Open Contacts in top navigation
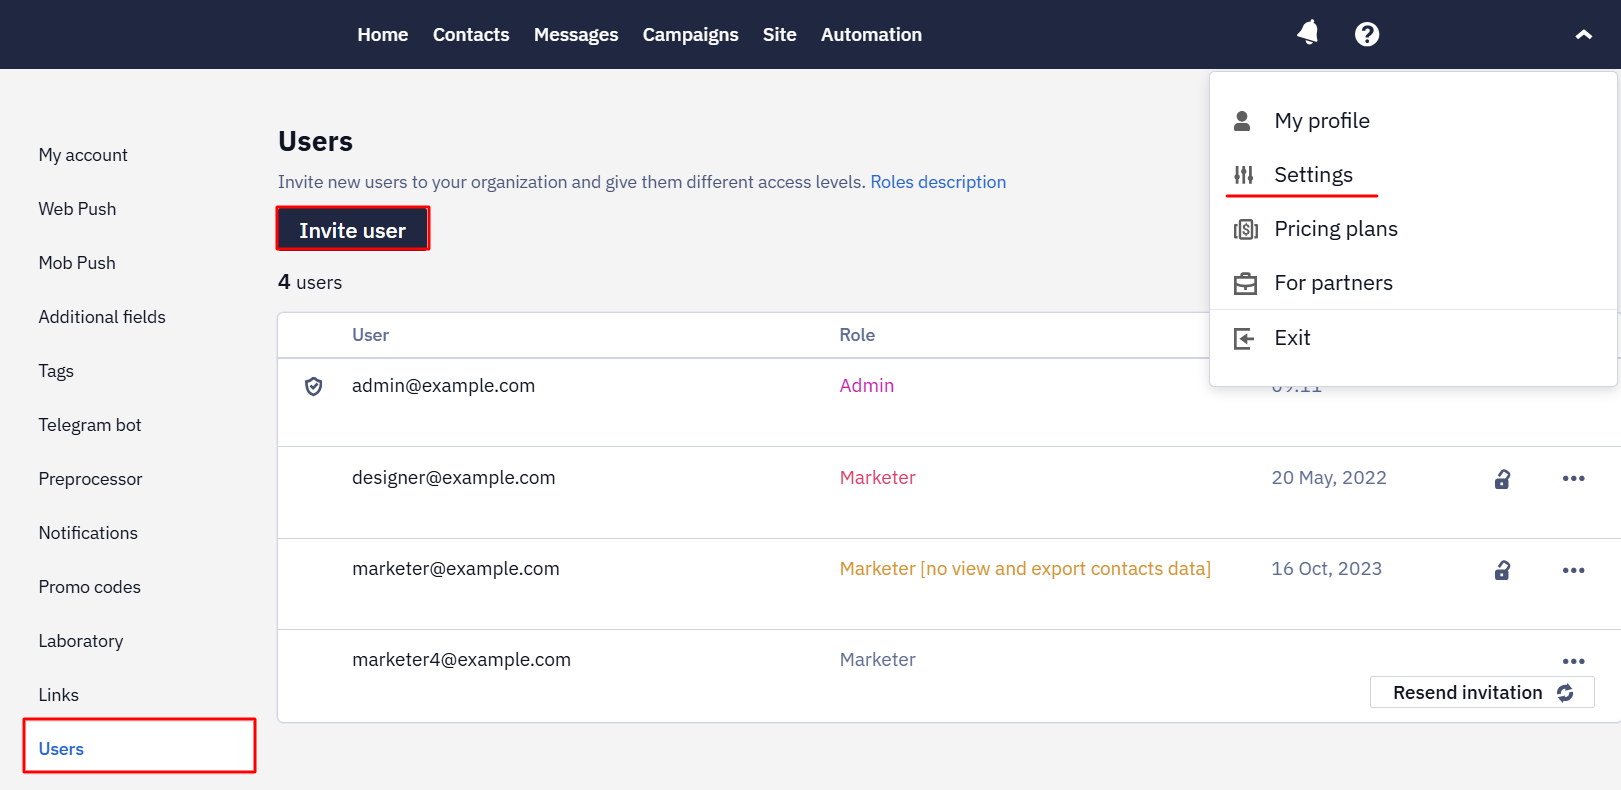This screenshot has width=1621, height=790. tap(471, 34)
